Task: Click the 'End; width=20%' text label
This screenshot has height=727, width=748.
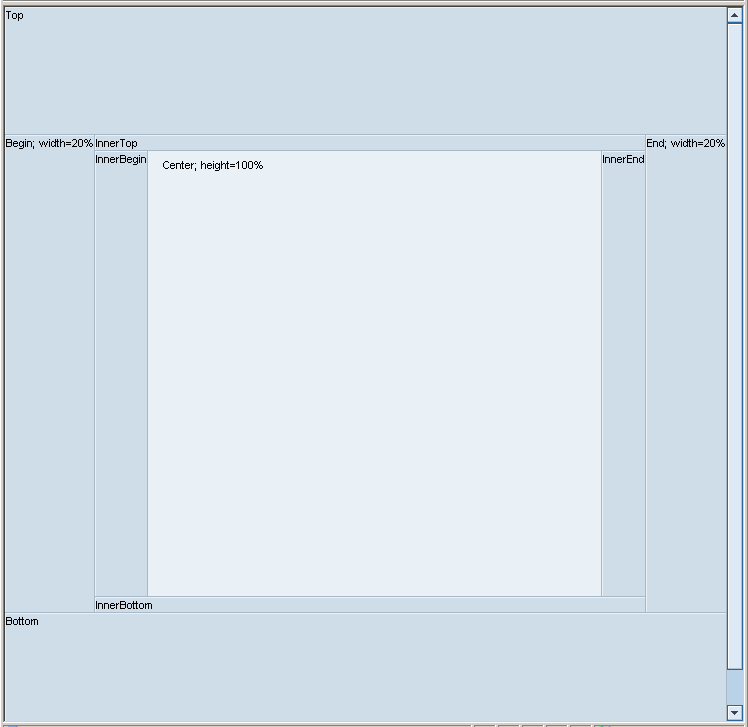Action: point(685,144)
